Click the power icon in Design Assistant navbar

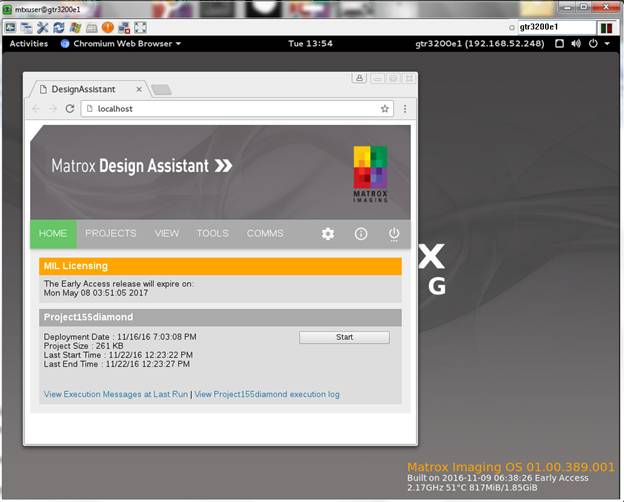(x=394, y=234)
